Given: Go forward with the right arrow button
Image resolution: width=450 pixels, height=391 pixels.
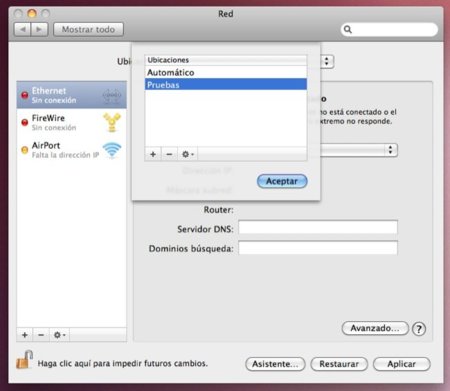Looking at the screenshot, I should (x=39, y=29).
